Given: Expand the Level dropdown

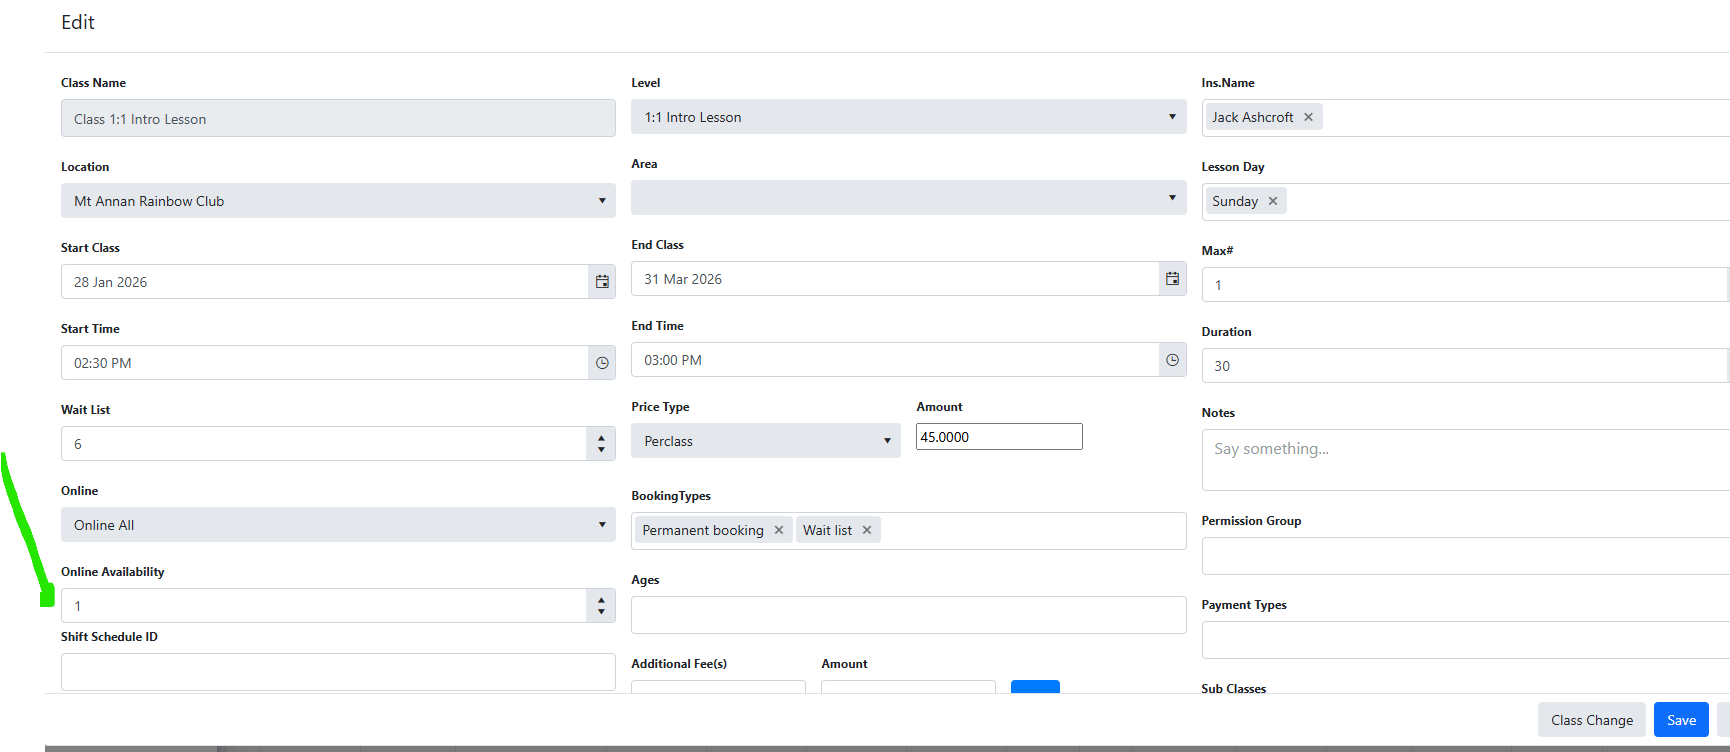Looking at the screenshot, I should (x=908, y=117).
